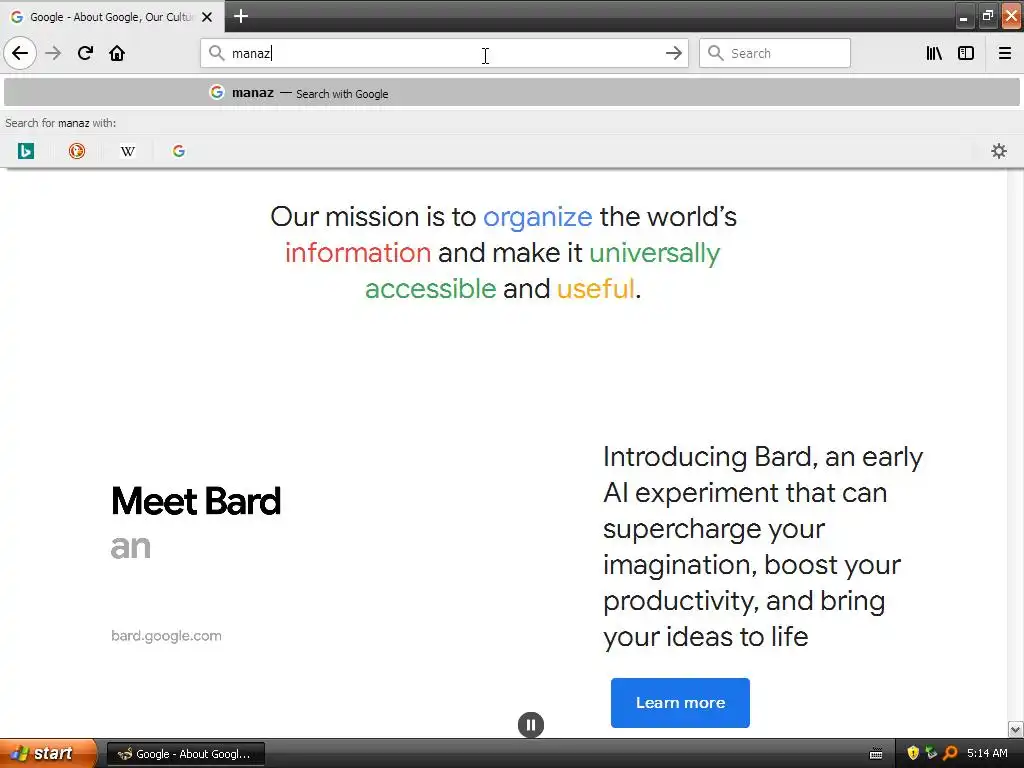
Task: Click the Learn more button
Action: click(680, 703)
